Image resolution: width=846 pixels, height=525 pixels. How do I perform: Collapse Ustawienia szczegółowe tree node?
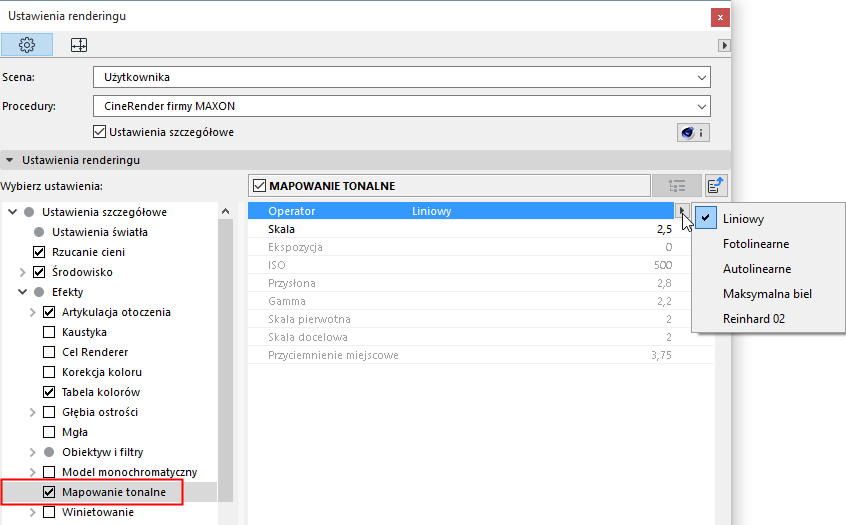click(x=12, y=212)
